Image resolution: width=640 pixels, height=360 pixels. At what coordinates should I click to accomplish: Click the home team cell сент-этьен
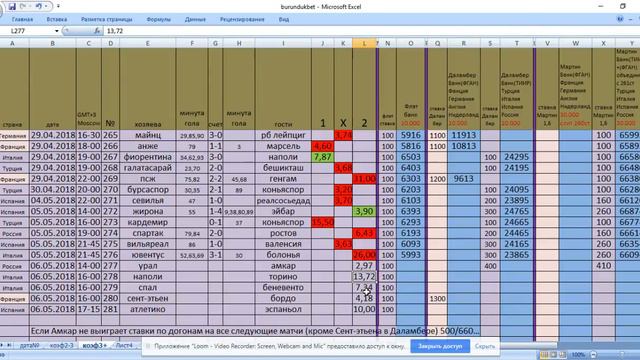148,298
